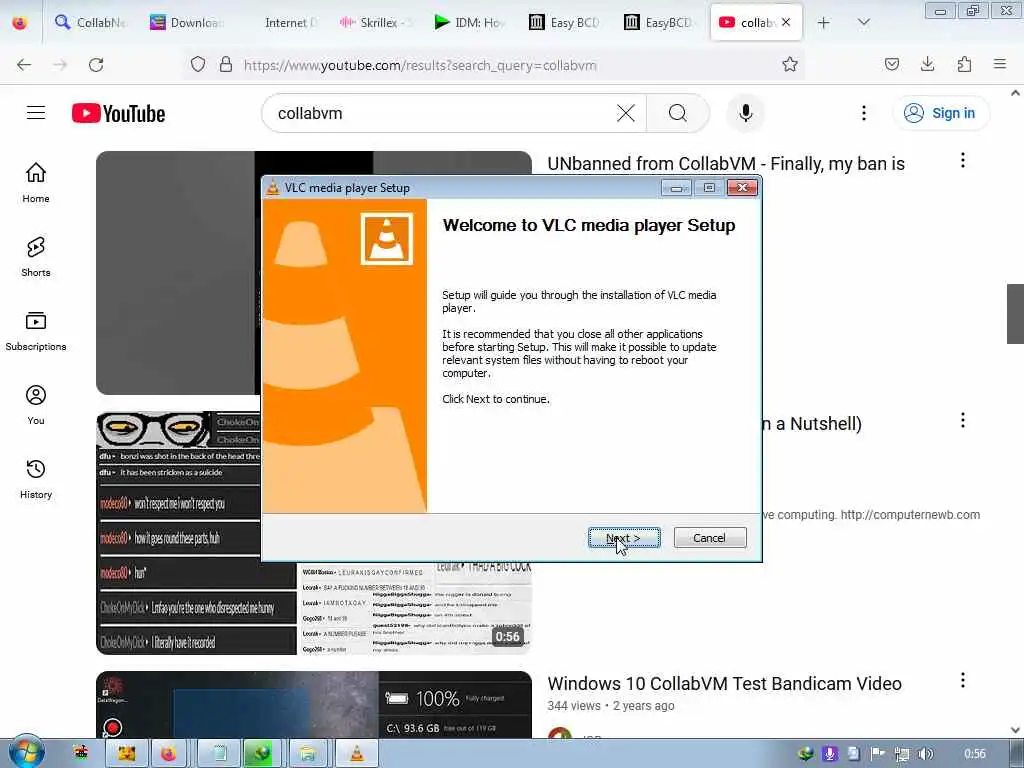Click the Sign in button on YouTube
This screenshot has width=1024, height=768.
(940, 113)
